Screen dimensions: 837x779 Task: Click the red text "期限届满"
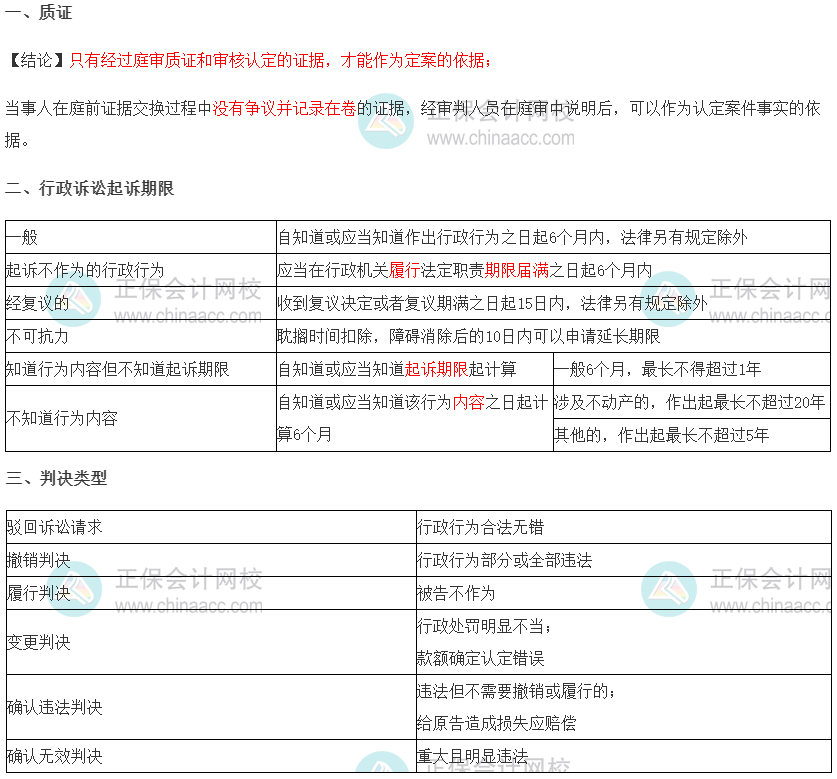coord(517,271)
